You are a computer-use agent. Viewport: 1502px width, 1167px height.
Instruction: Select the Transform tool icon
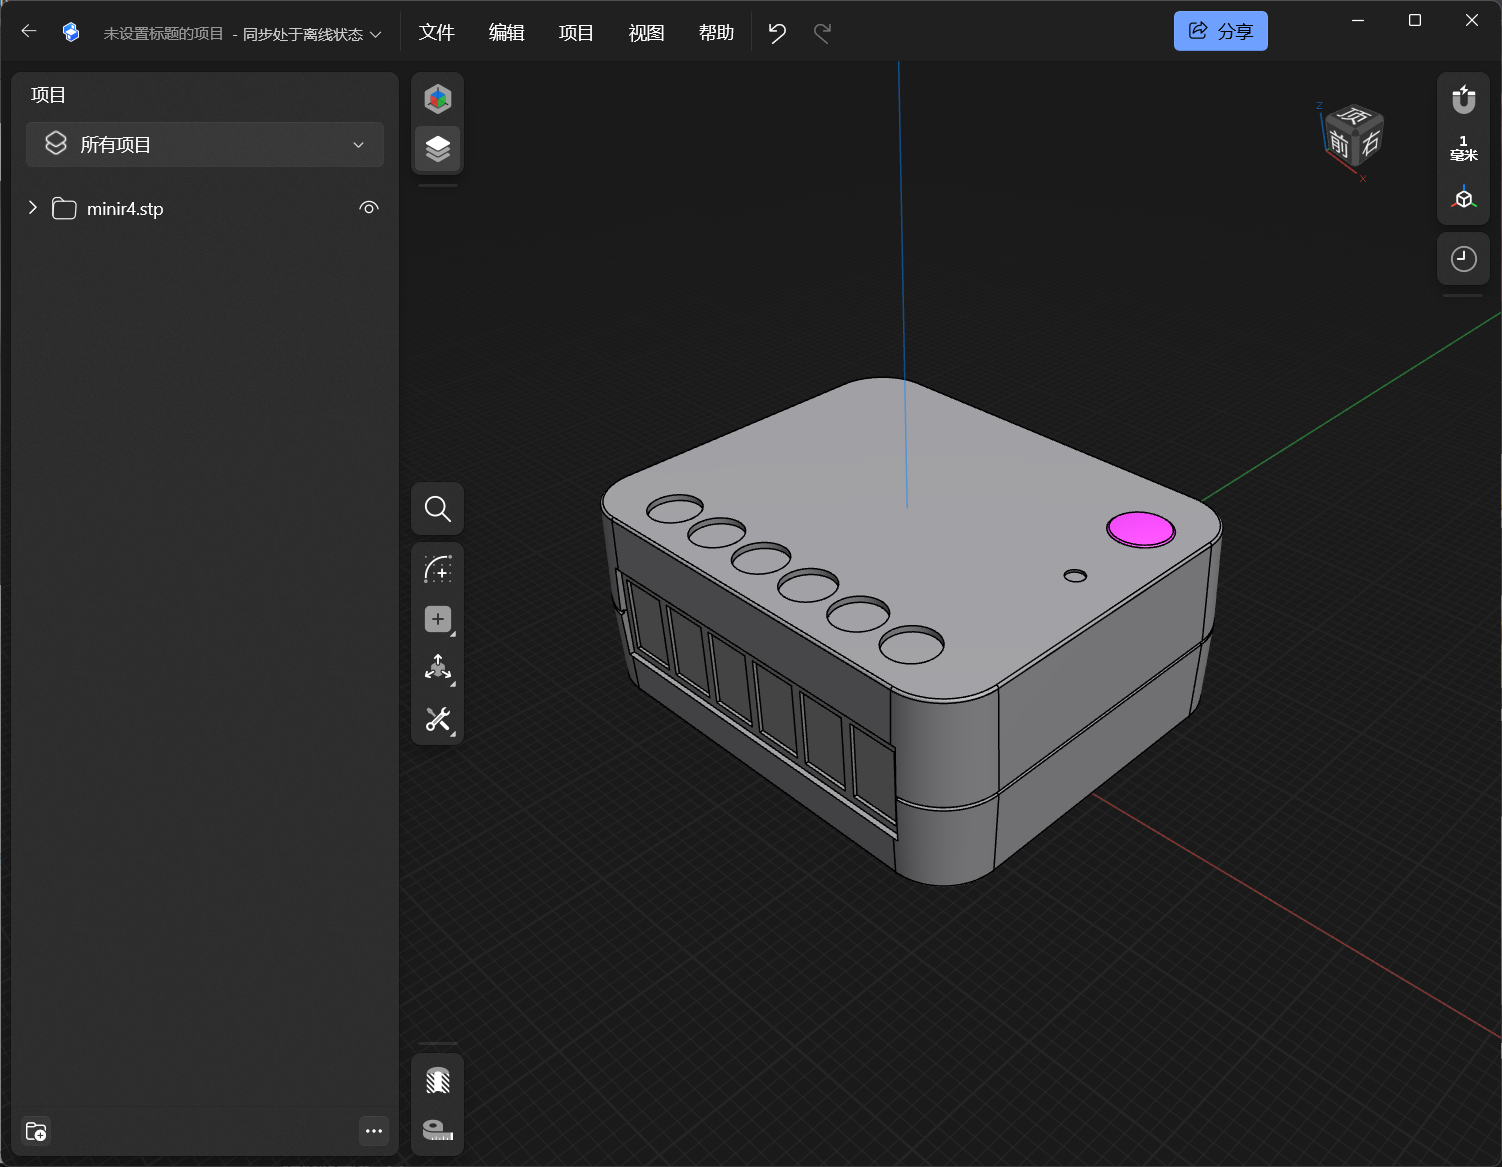[437, 668]
